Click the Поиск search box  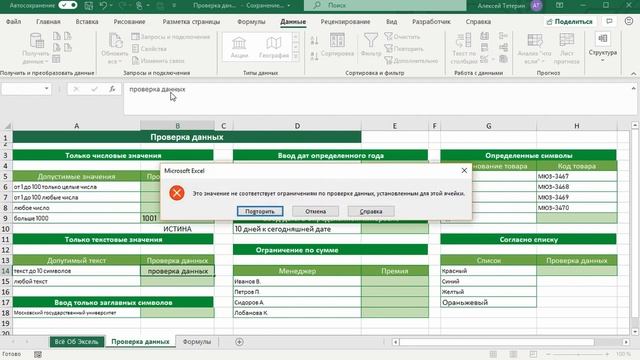385,5
